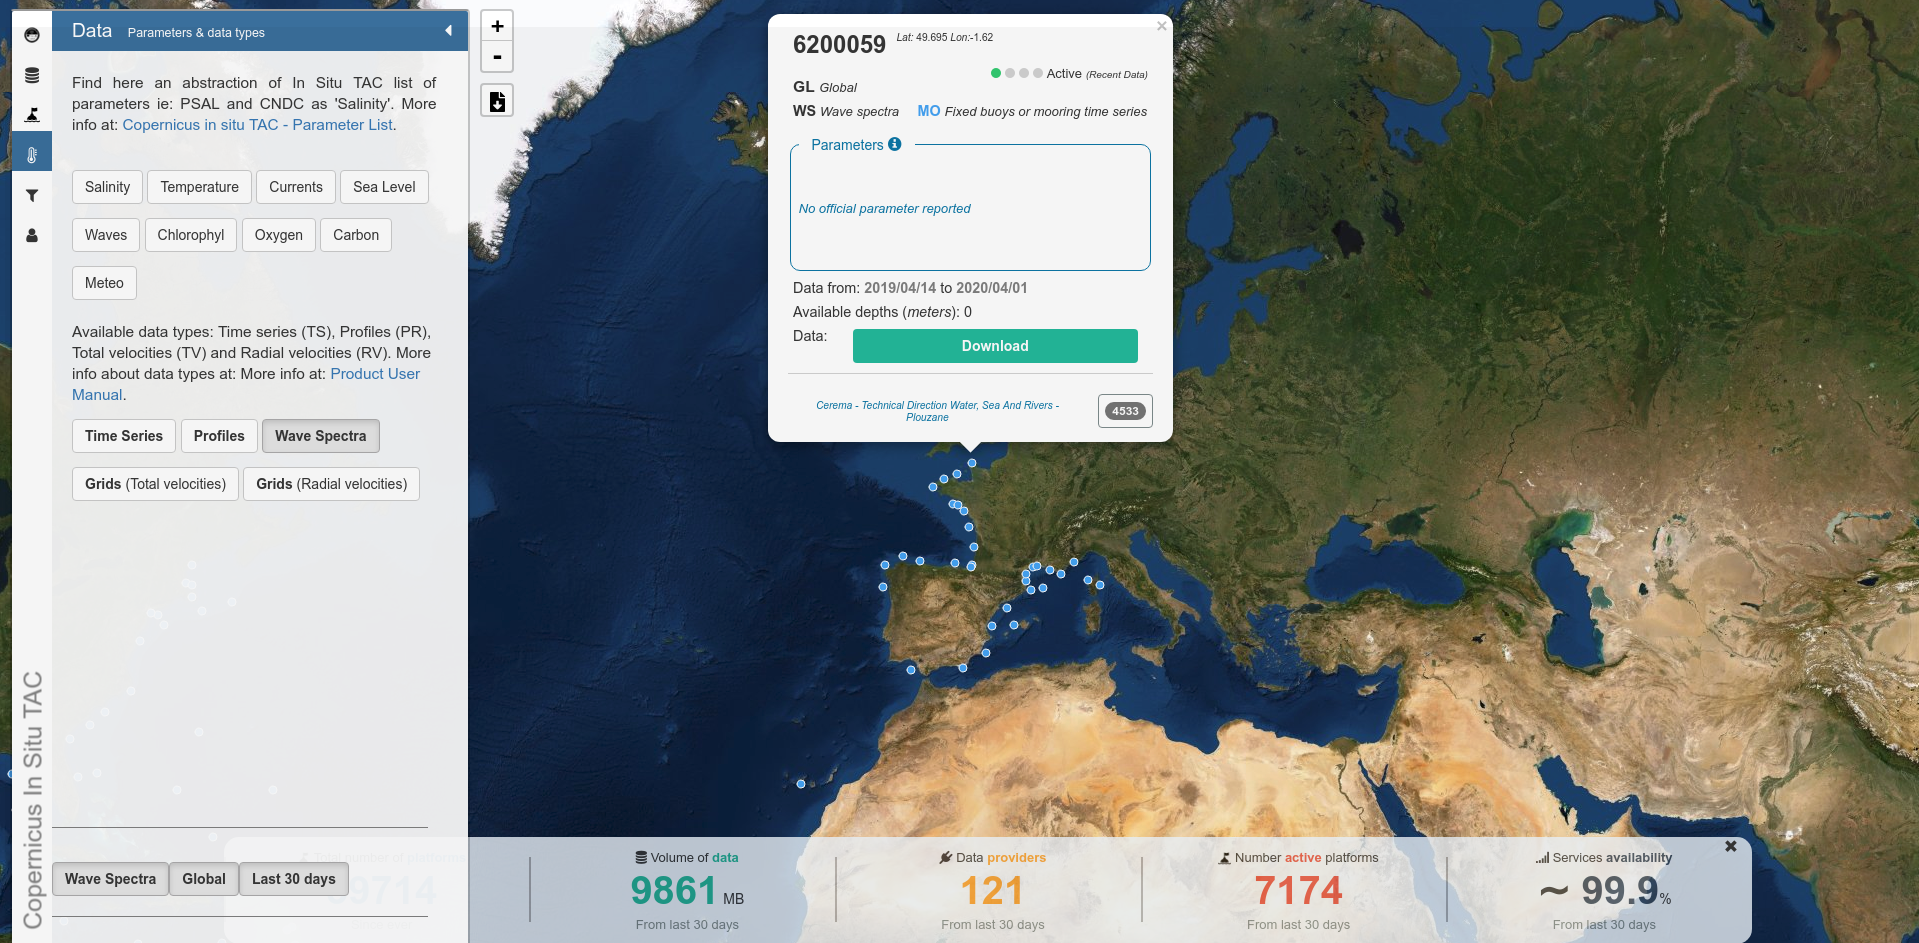The image size is (1919, 943).
Task: Toggle the Salinity parameter filter
Action: pyautogui.click(x=107, y=187)
